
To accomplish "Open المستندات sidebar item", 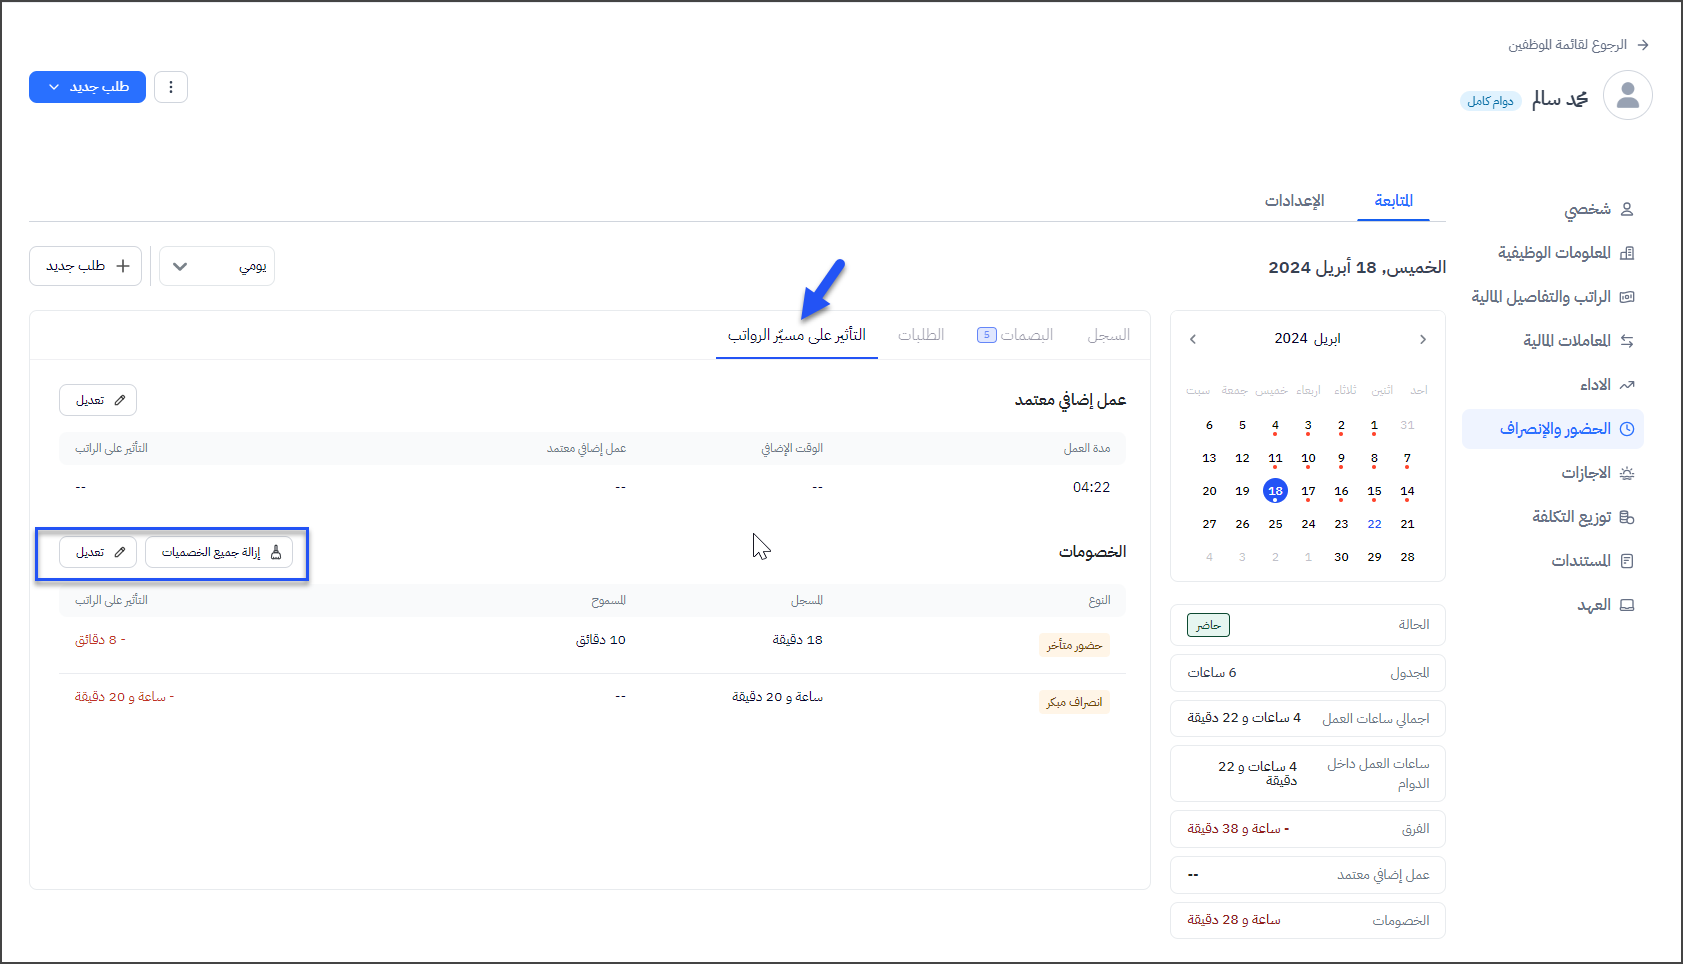I will point(1580,561).
